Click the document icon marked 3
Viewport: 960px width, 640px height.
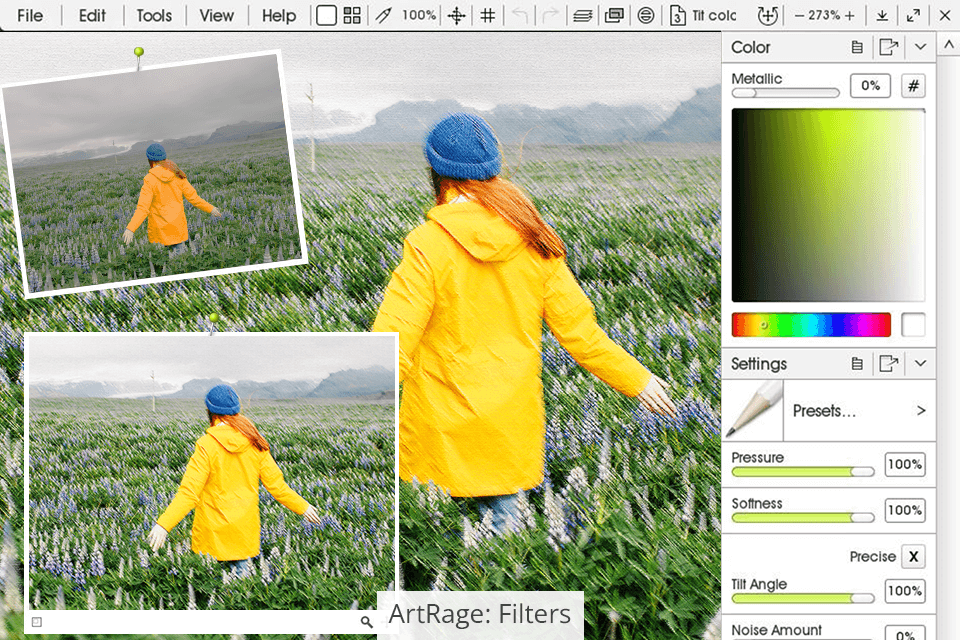click(x=677, y=15)
